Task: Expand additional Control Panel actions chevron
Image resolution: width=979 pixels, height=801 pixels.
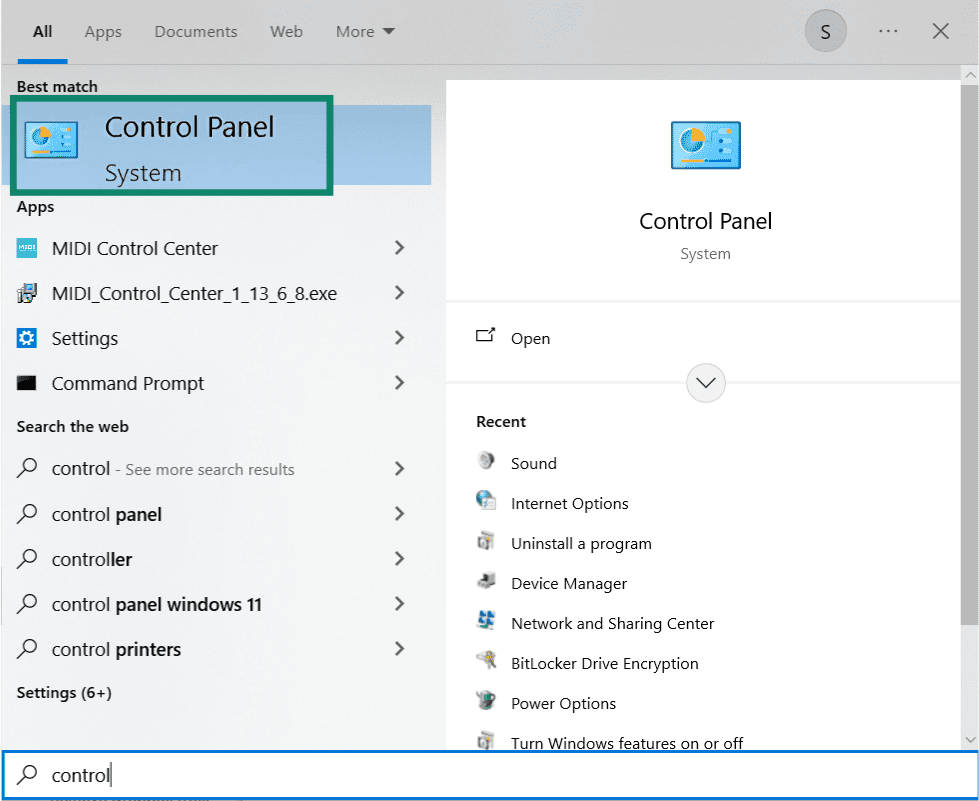Action: (x=705, y=383)
